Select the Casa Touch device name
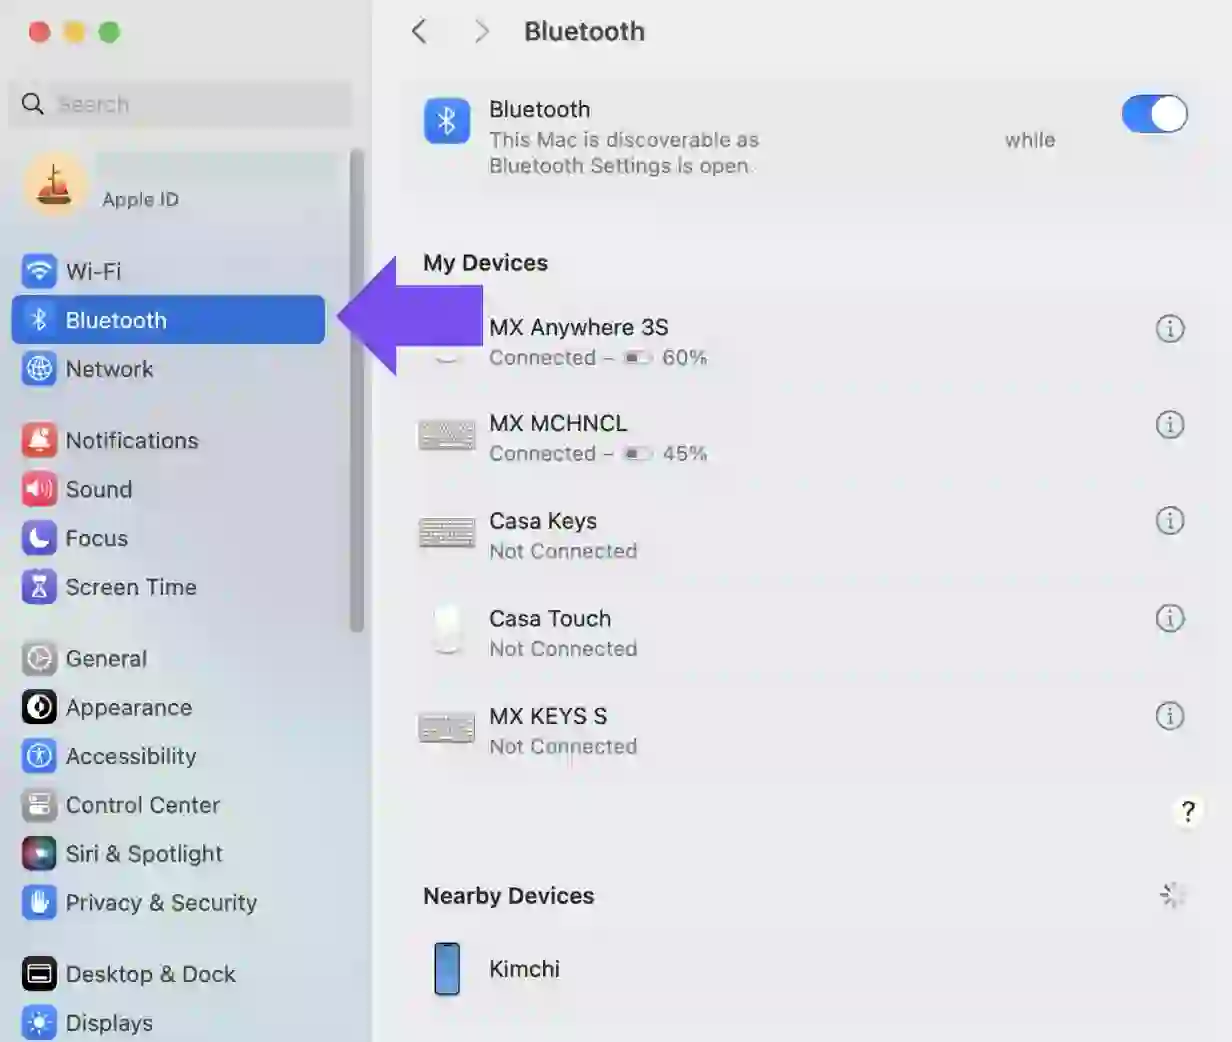Viewport: 1232px width, 1042px height. pos(550,618)
